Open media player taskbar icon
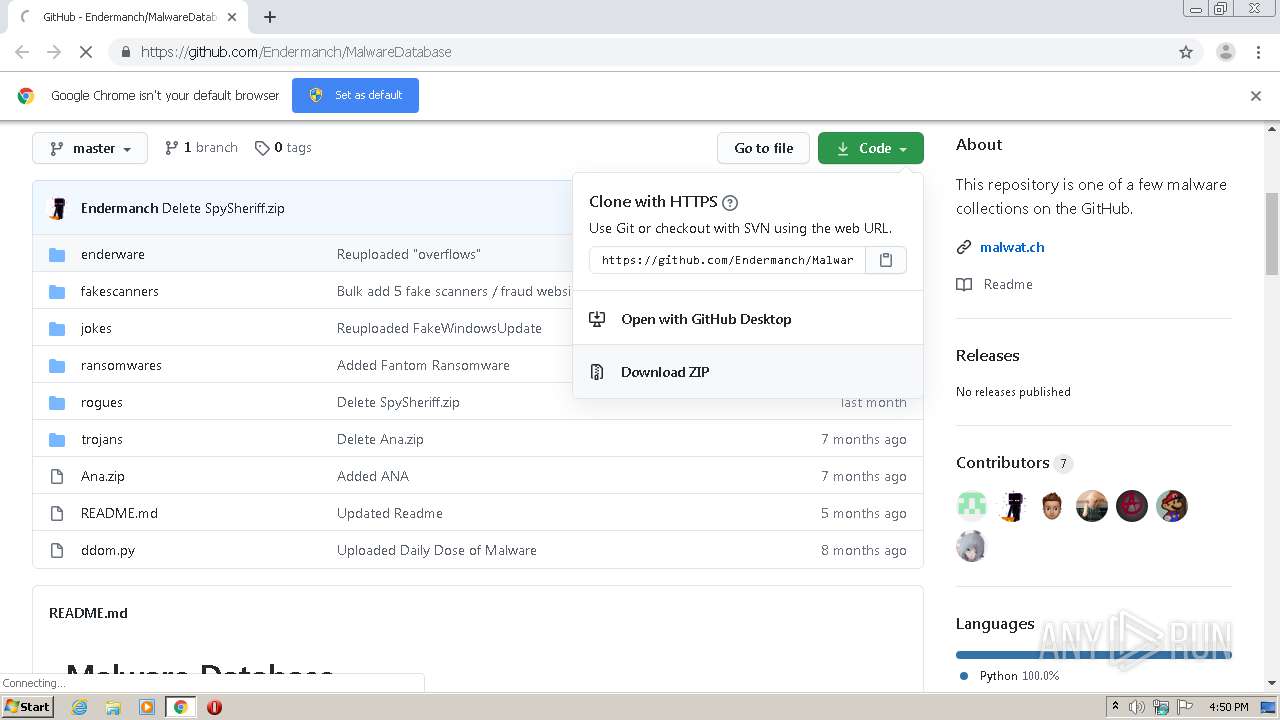 [x=147, y=707]
